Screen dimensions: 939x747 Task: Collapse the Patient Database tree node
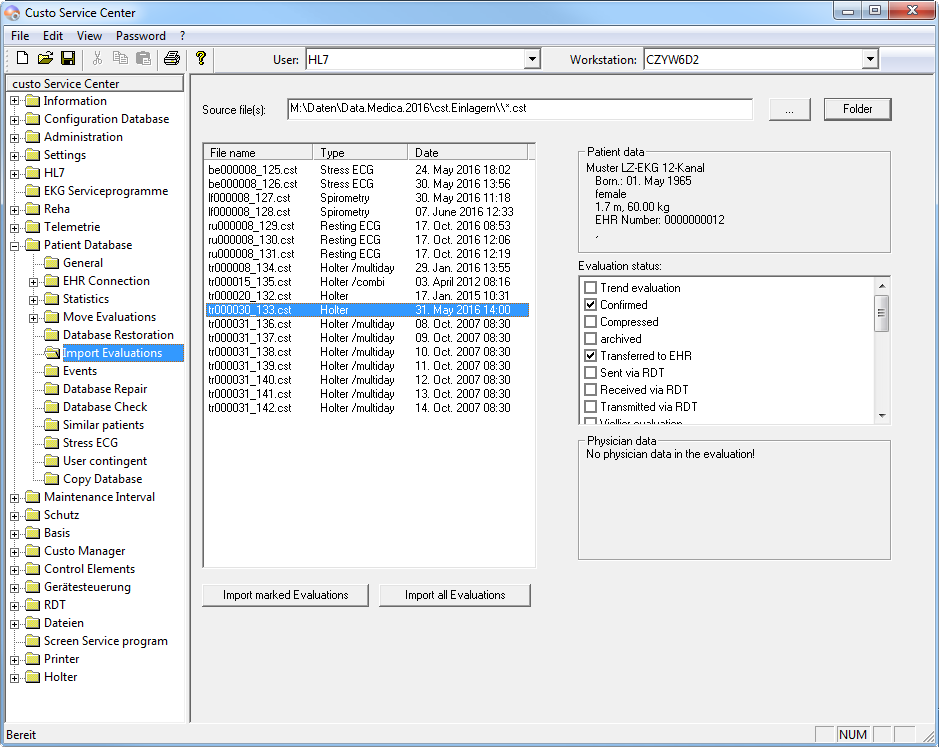pyautogui.click(x=15, y=245)
